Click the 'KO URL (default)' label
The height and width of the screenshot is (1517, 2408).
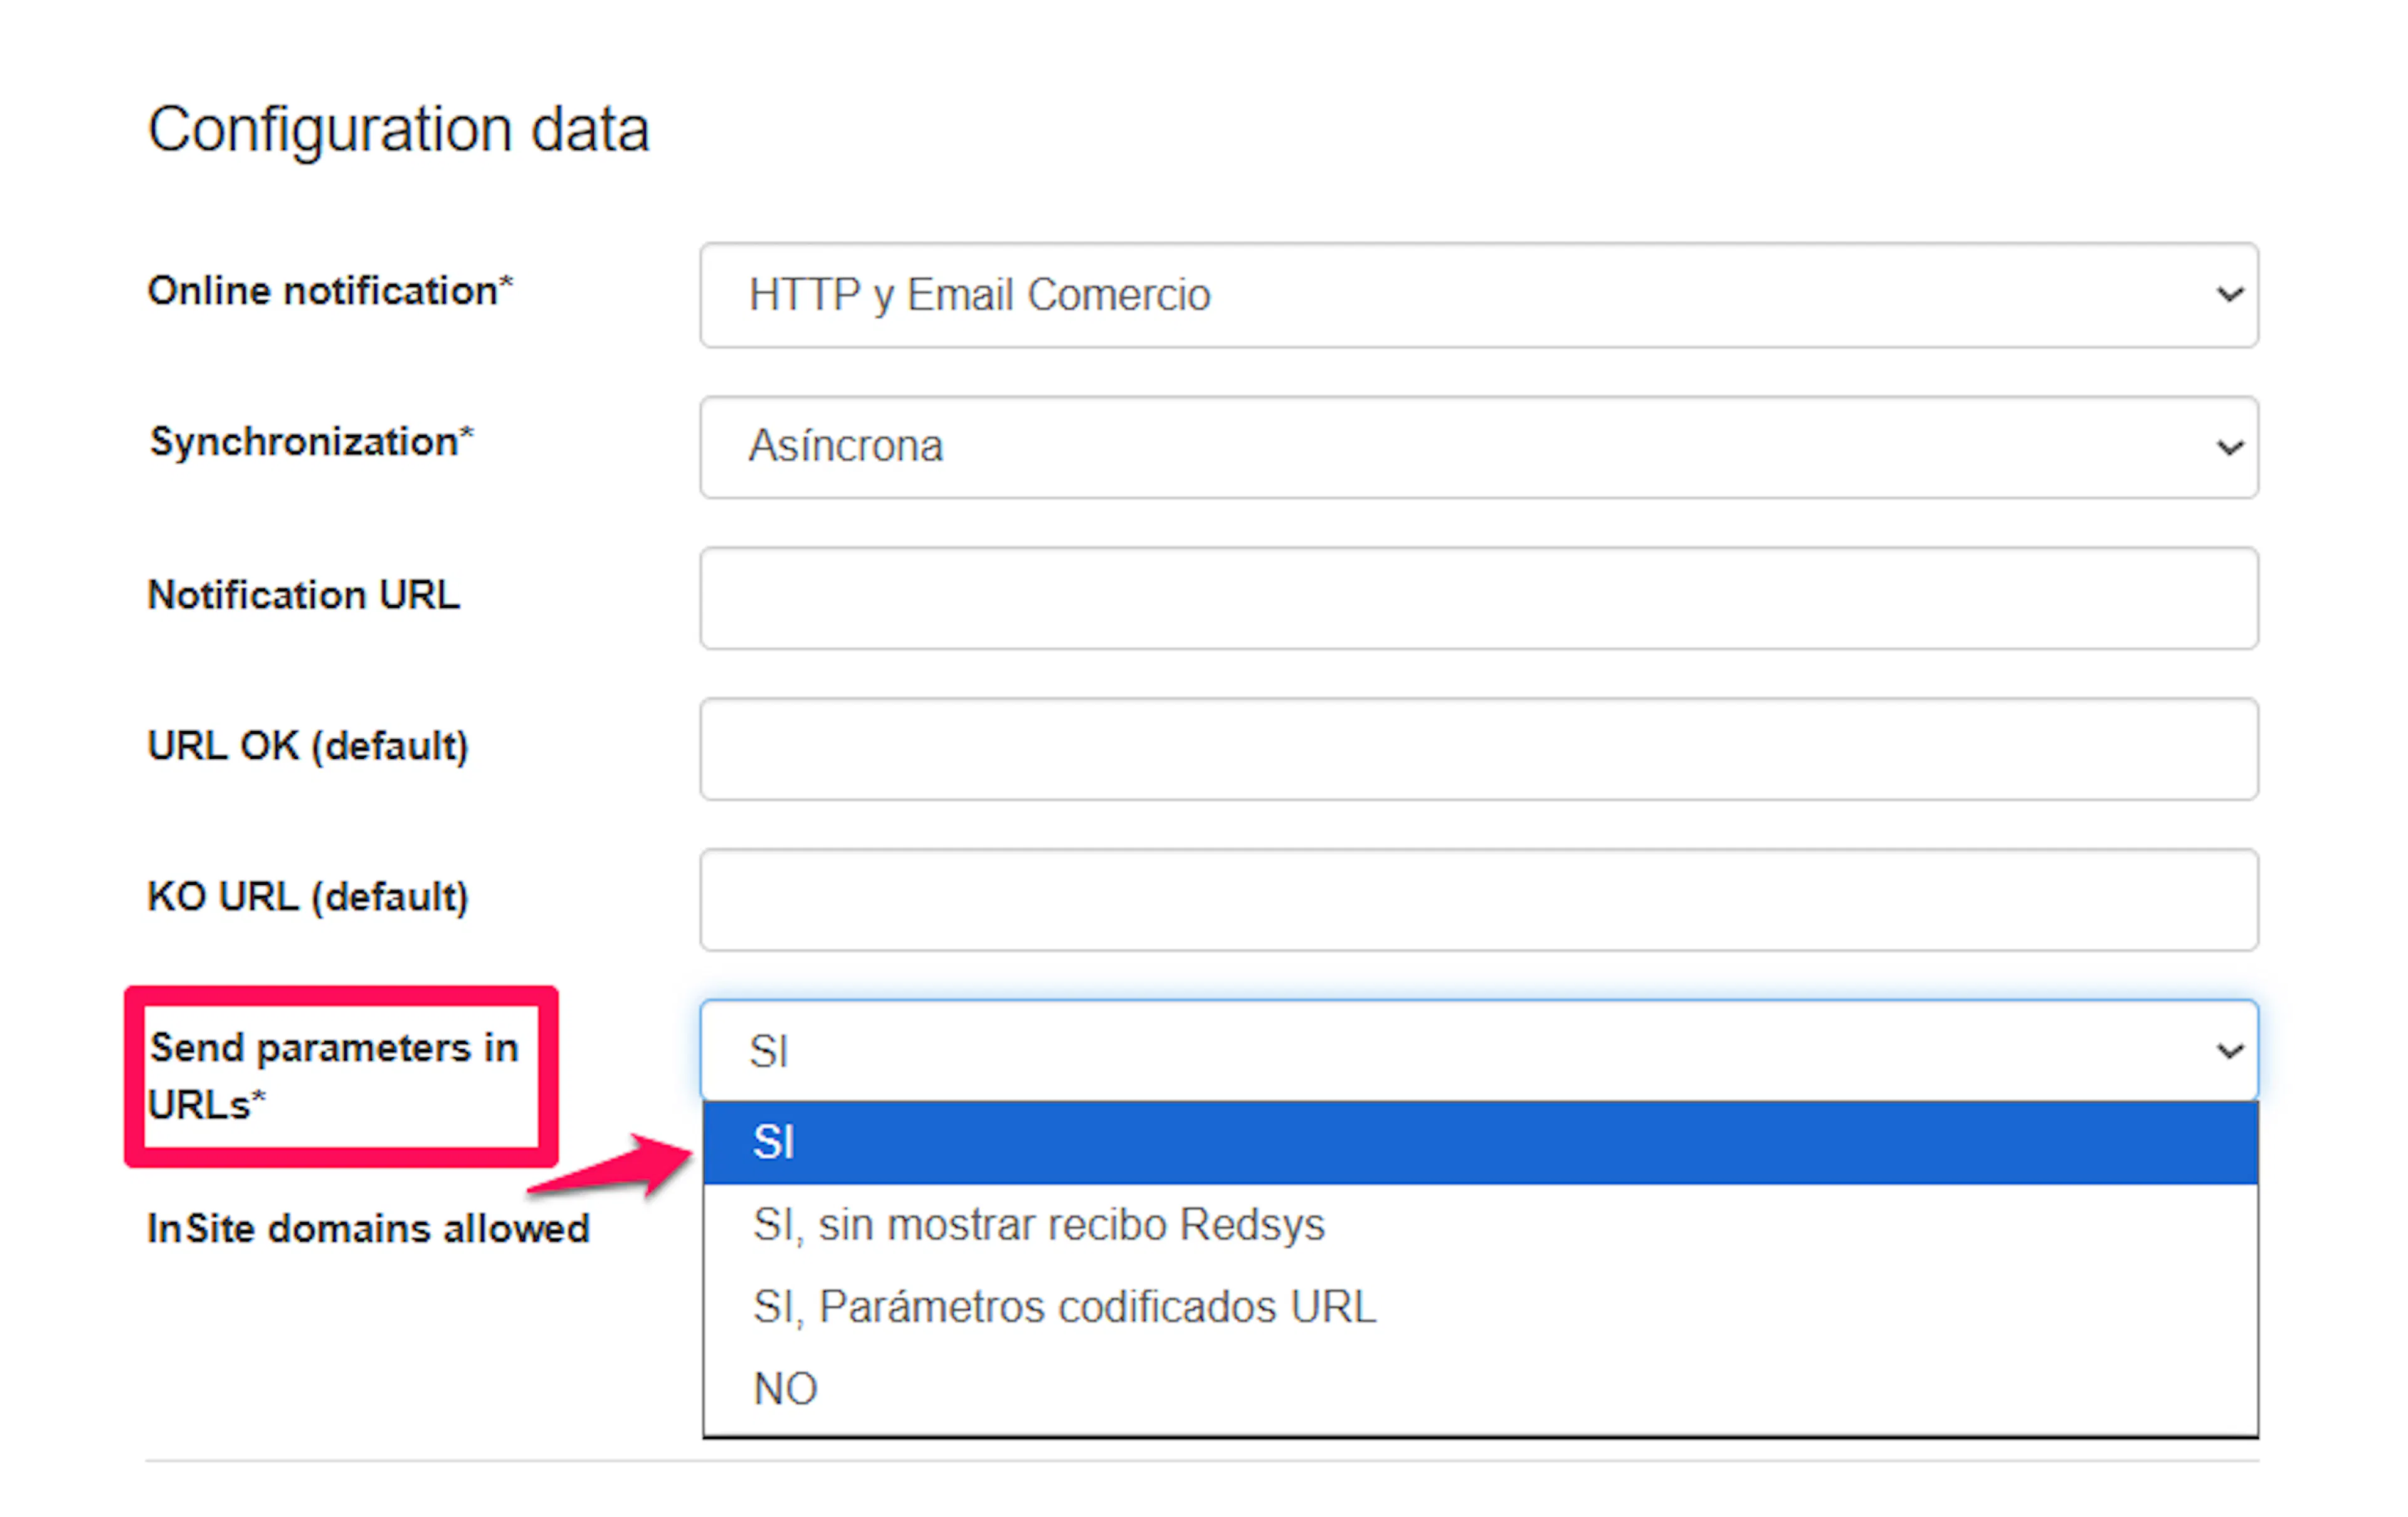[308, 897]
